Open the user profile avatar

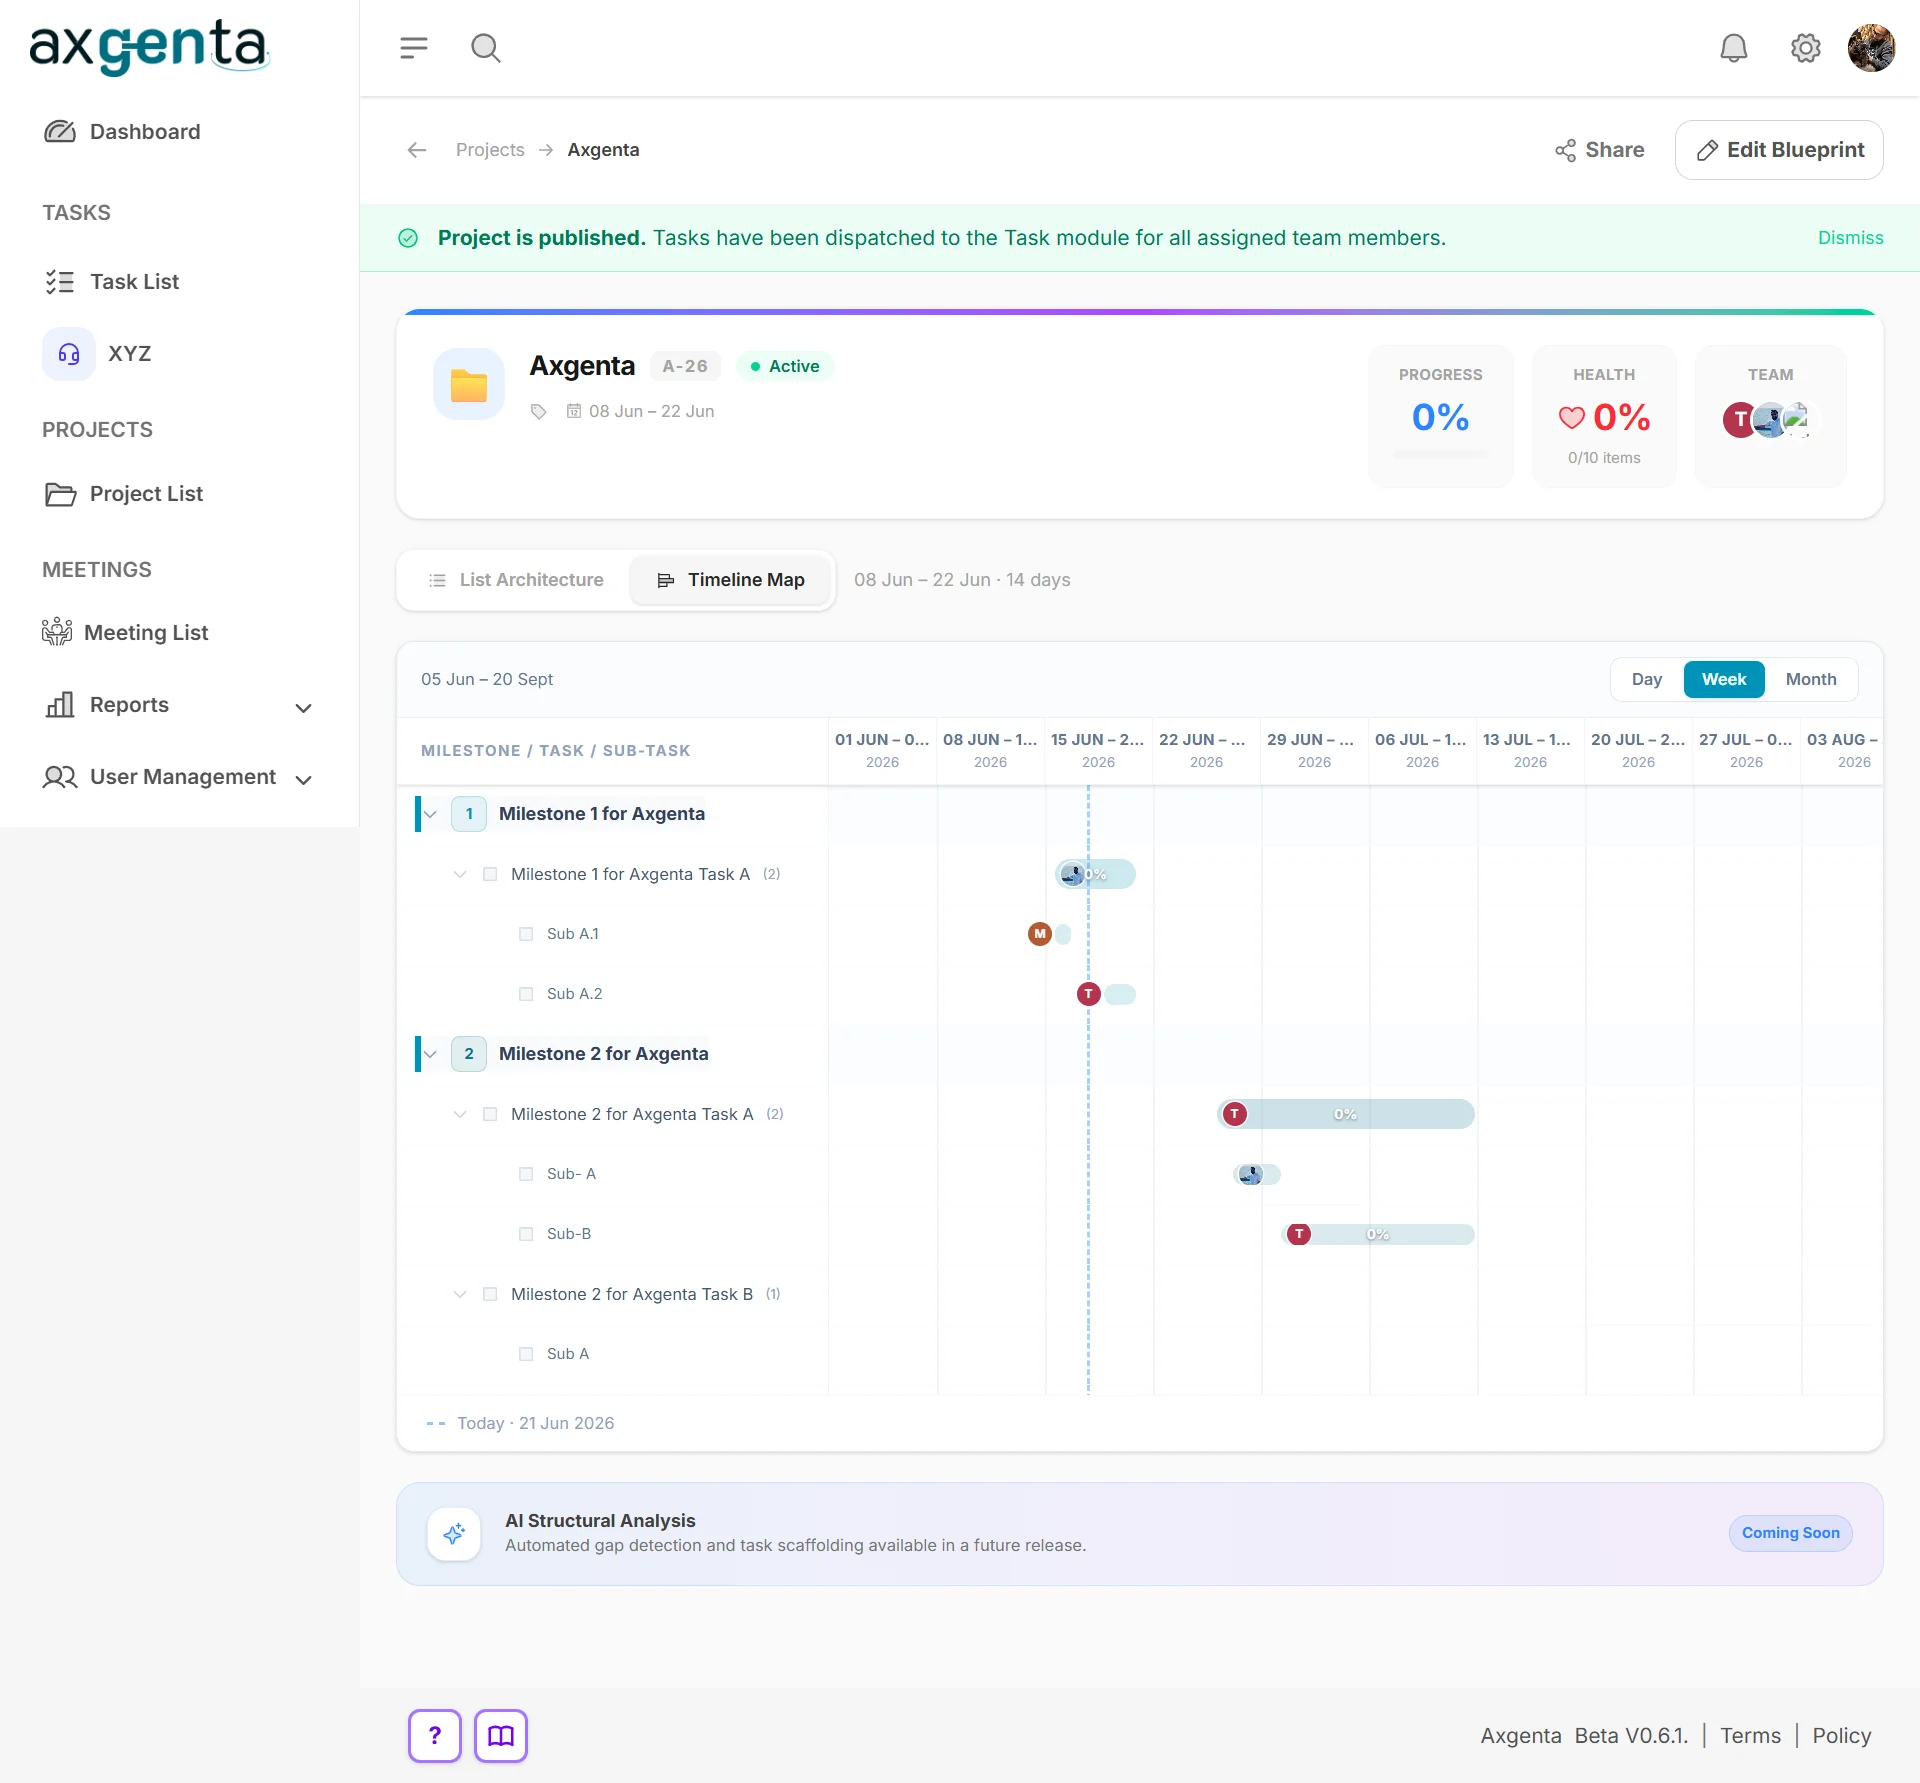(1871, 47)
